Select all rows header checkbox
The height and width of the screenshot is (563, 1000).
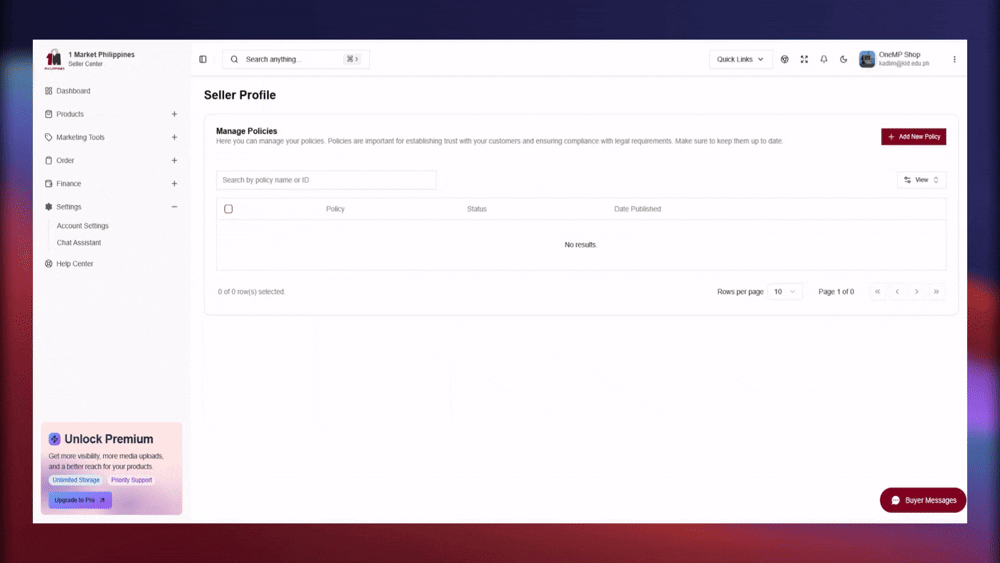228,209
